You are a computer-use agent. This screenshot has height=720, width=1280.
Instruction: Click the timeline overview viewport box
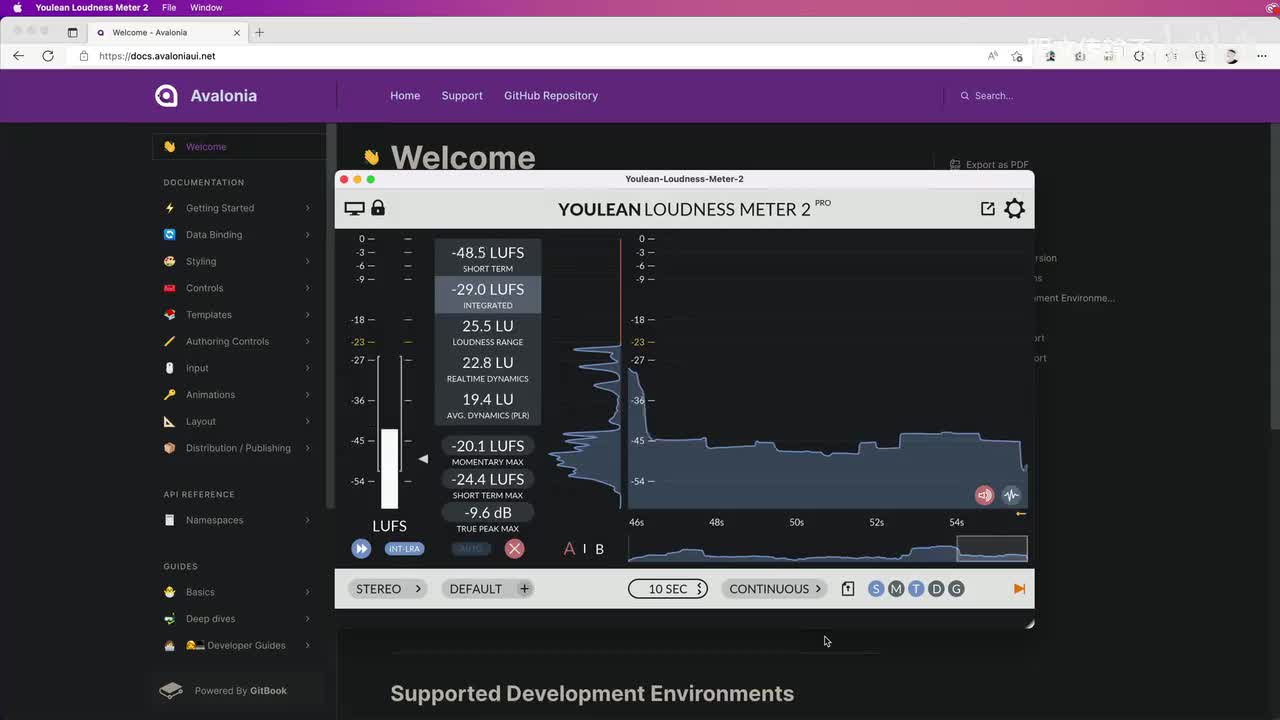[992, 548]
